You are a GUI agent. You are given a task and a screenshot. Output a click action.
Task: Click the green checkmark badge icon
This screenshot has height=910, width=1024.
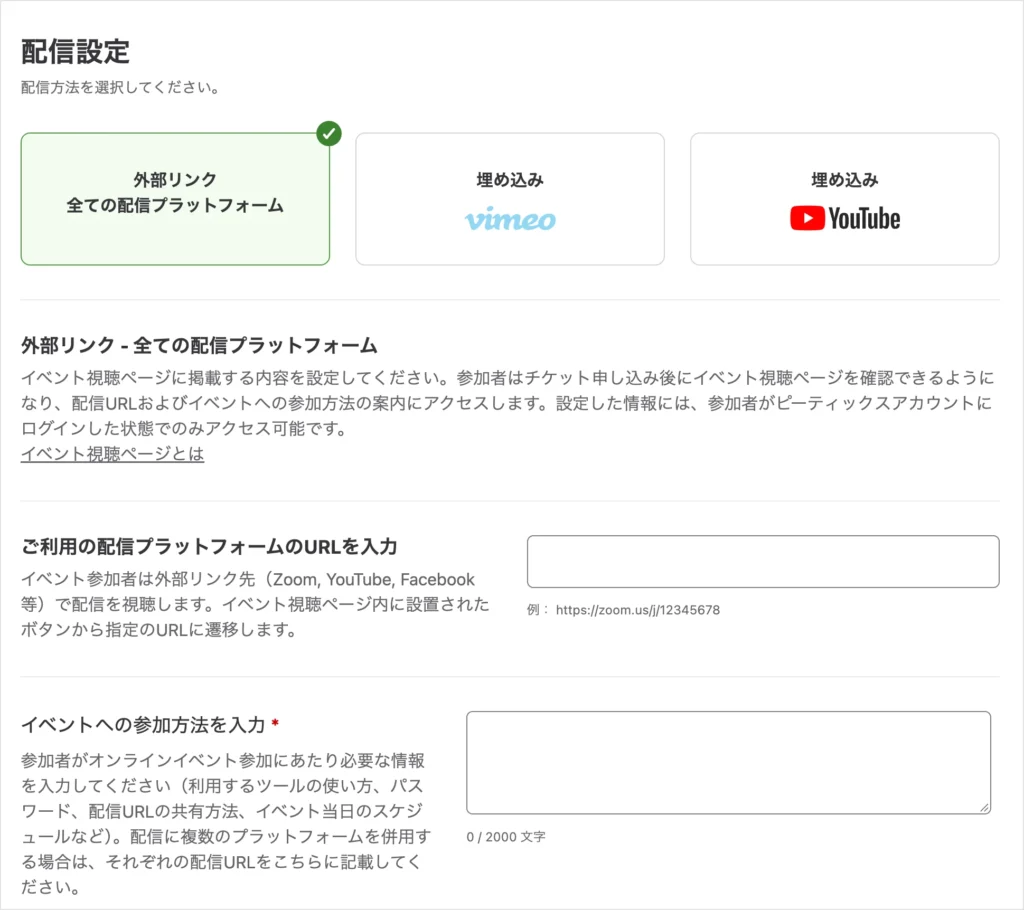pyautogui.click(x=329, y=133)
